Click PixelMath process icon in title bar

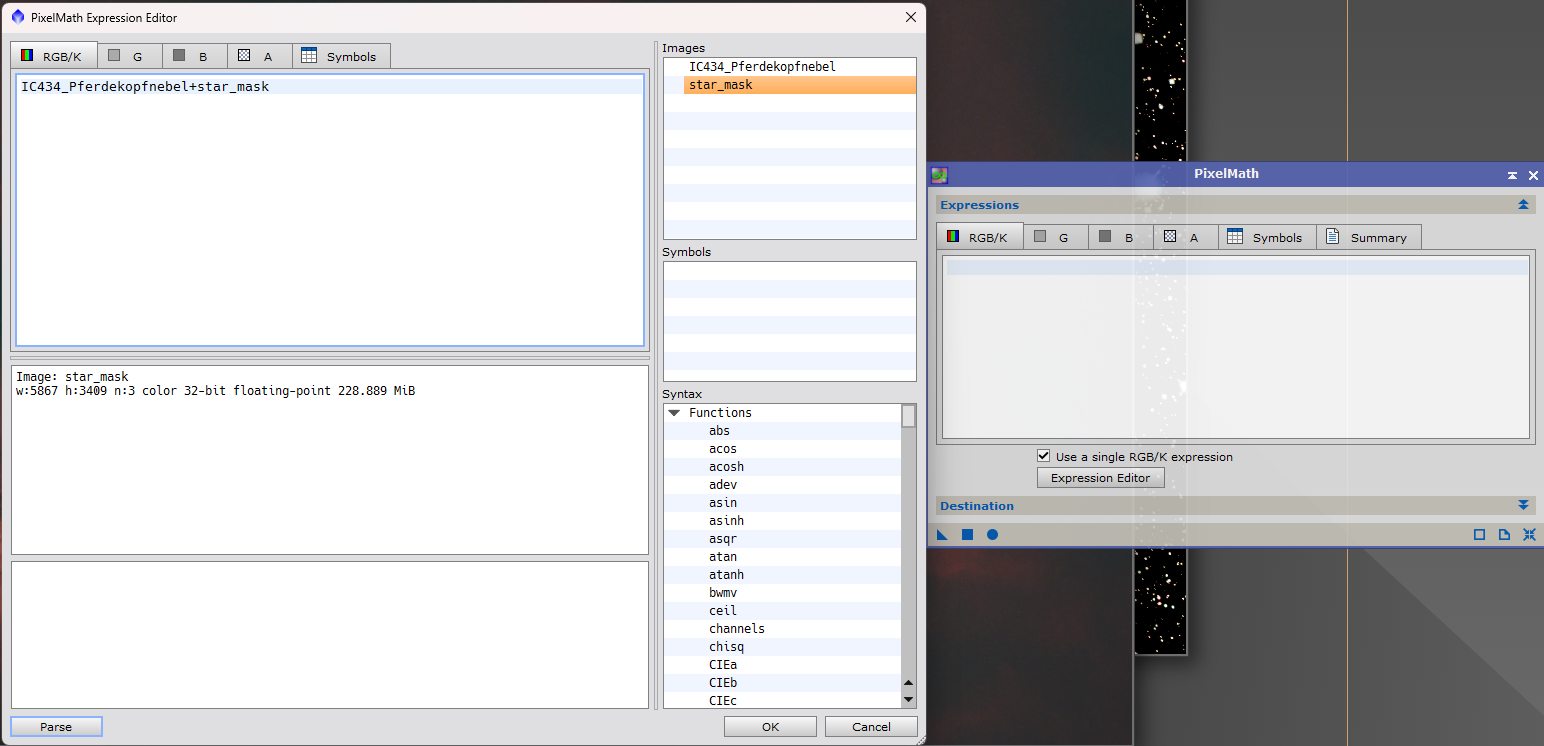pos(939,175)
